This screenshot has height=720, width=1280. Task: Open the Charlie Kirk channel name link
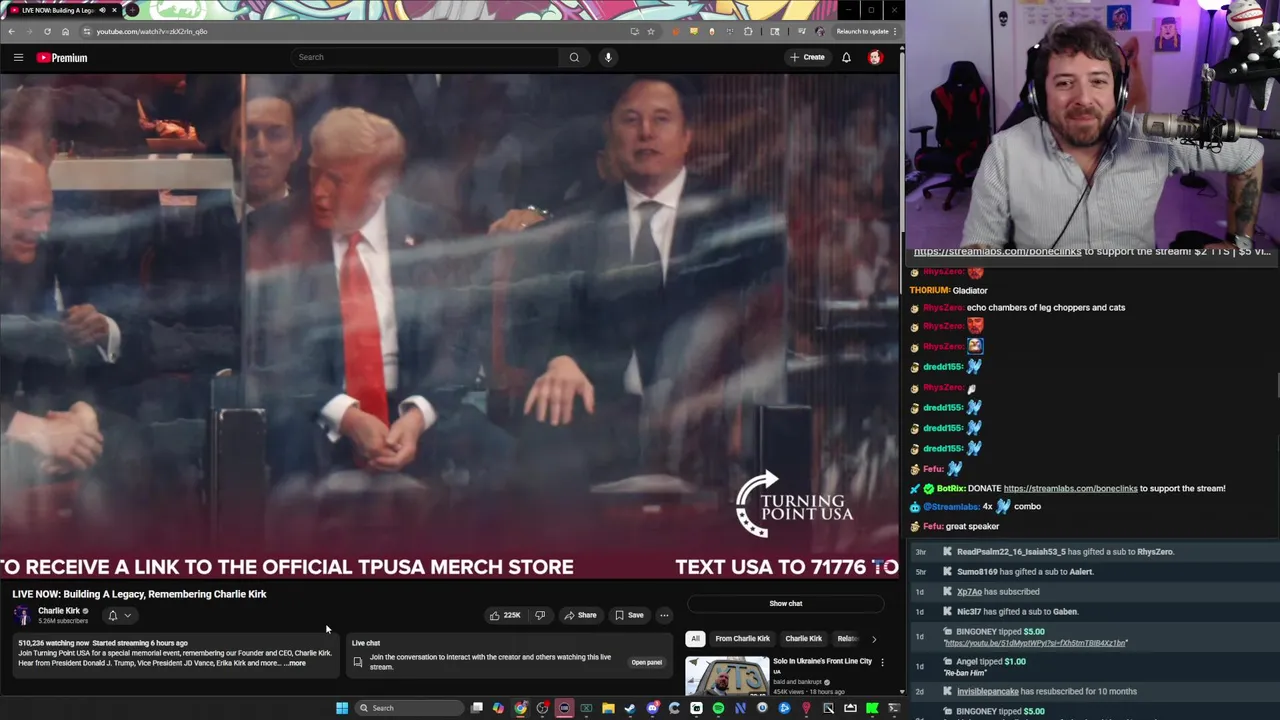(59, 611)
